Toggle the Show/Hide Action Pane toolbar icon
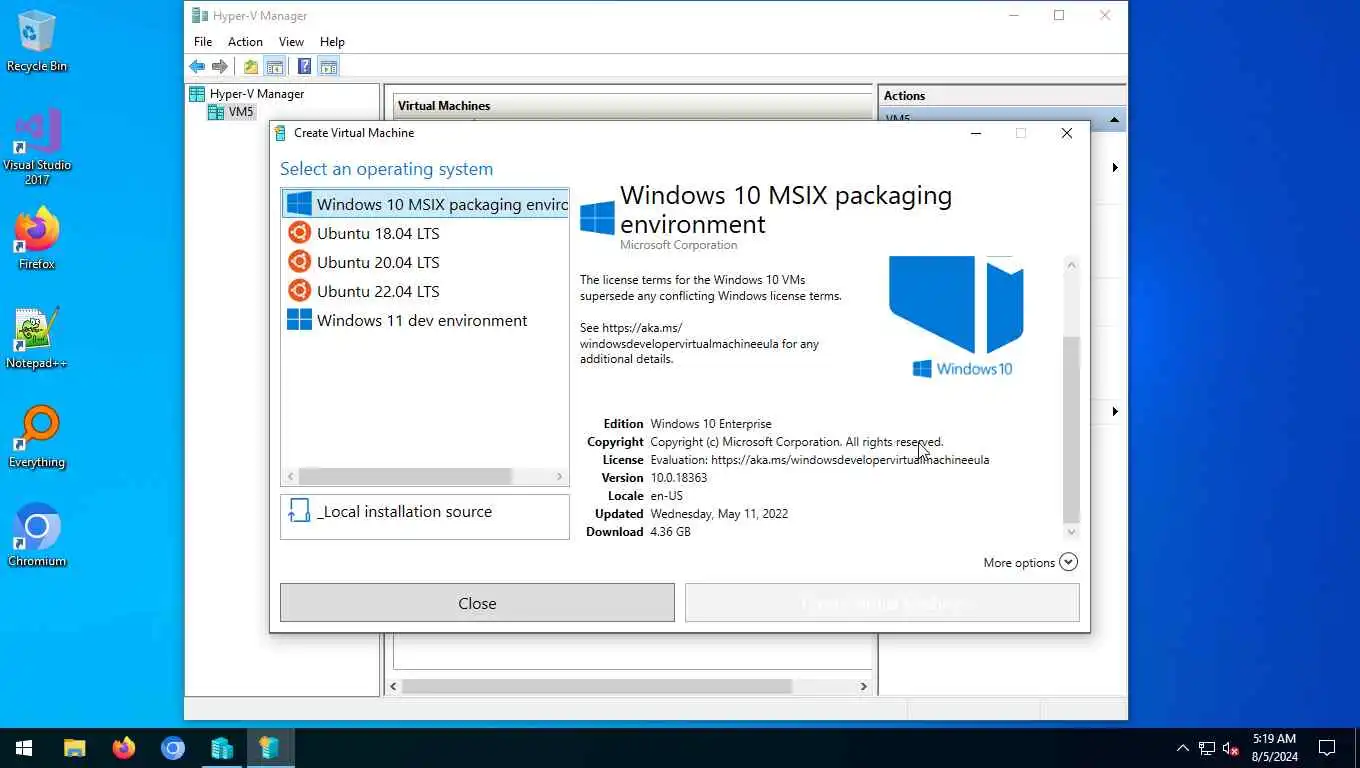1360x768 pixels. coord(328,67)
